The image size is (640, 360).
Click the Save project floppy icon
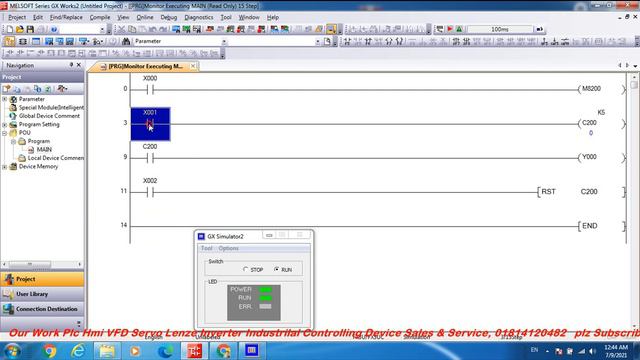[x=30, y=29]
